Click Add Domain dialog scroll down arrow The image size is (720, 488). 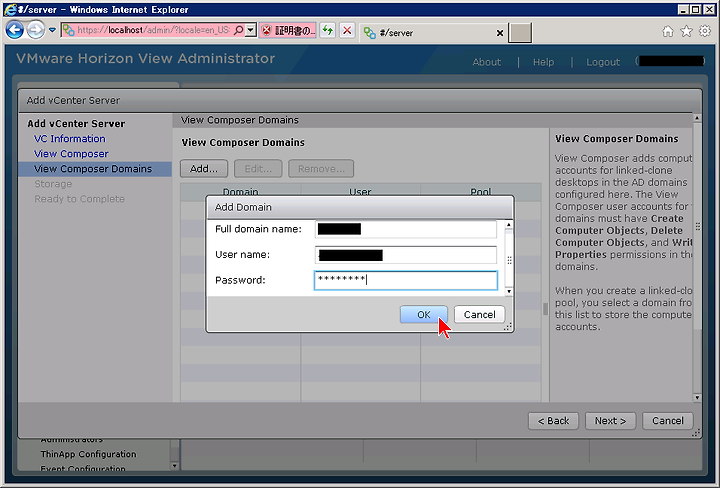pyautogui.click(x=509, y=292)
